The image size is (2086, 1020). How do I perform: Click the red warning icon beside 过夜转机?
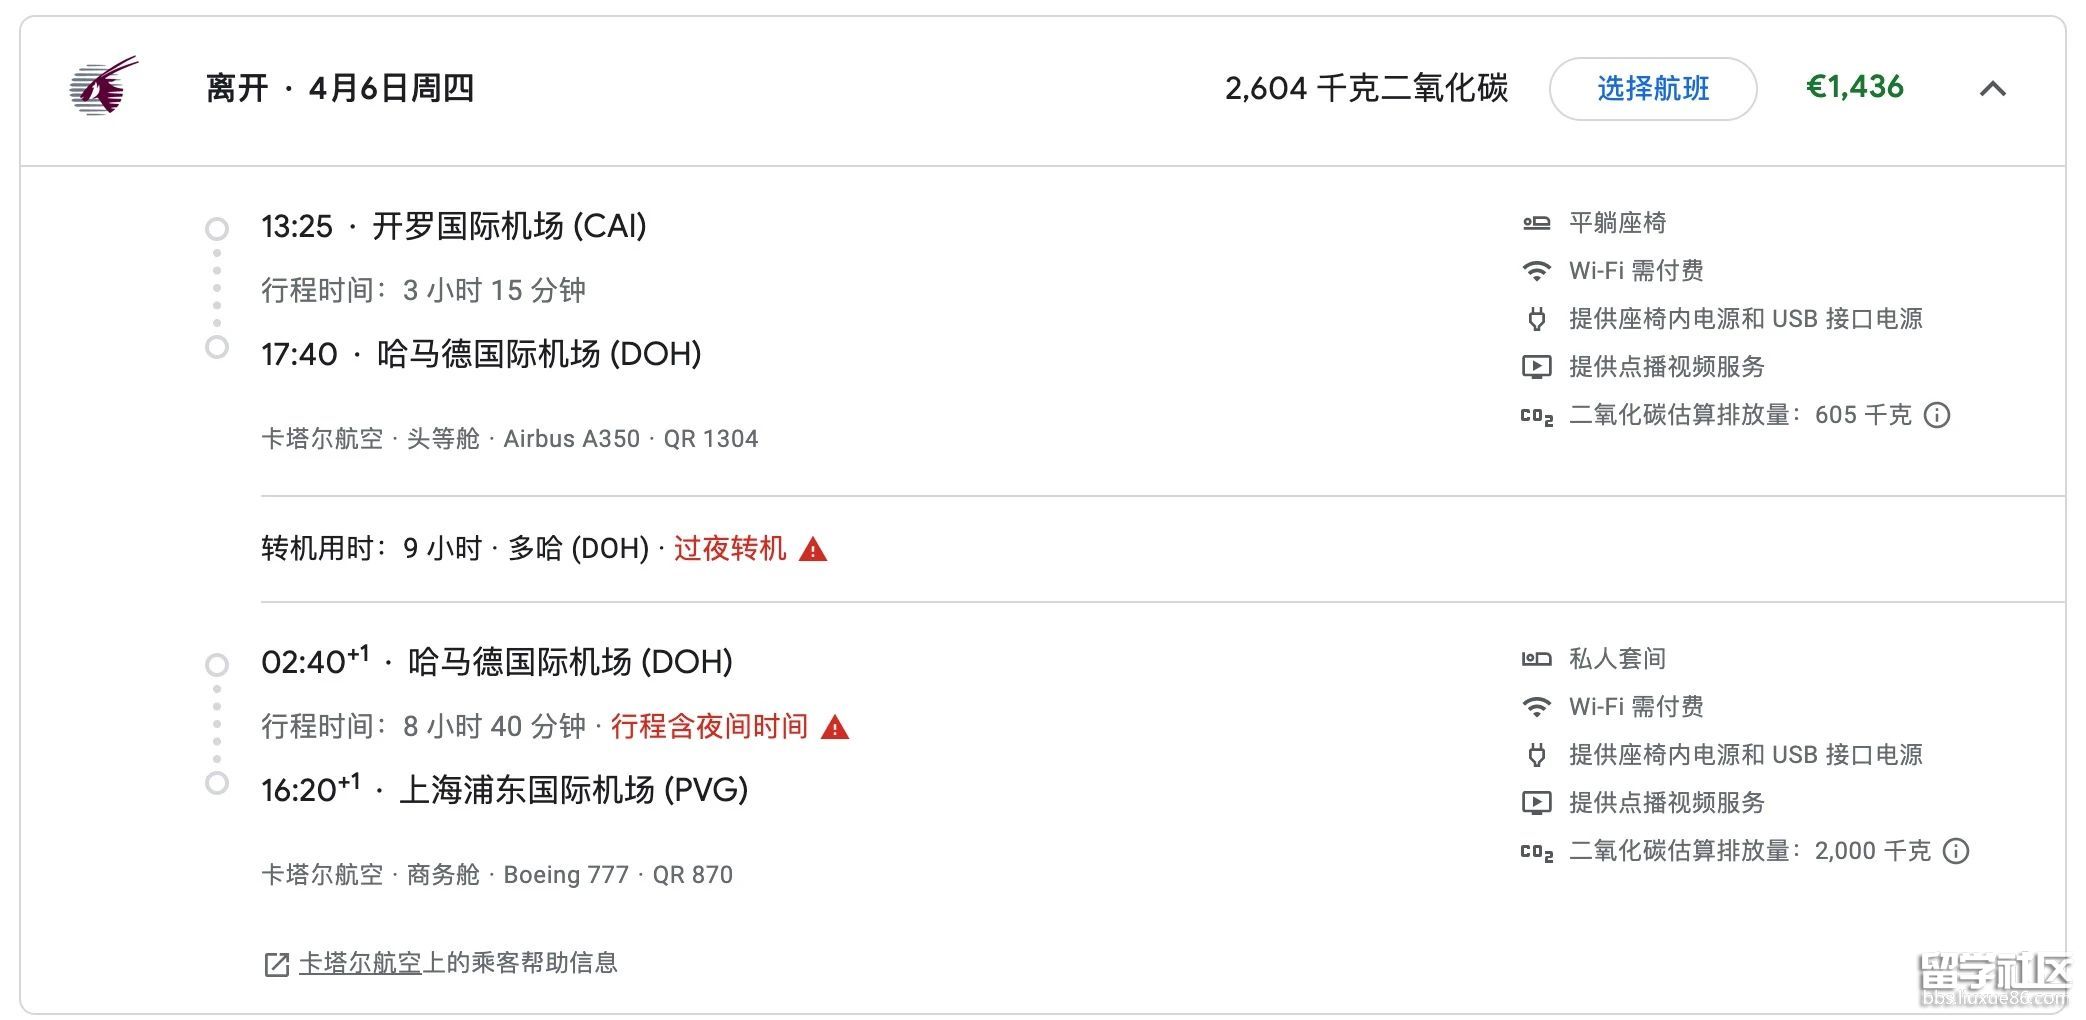(813, 549)
